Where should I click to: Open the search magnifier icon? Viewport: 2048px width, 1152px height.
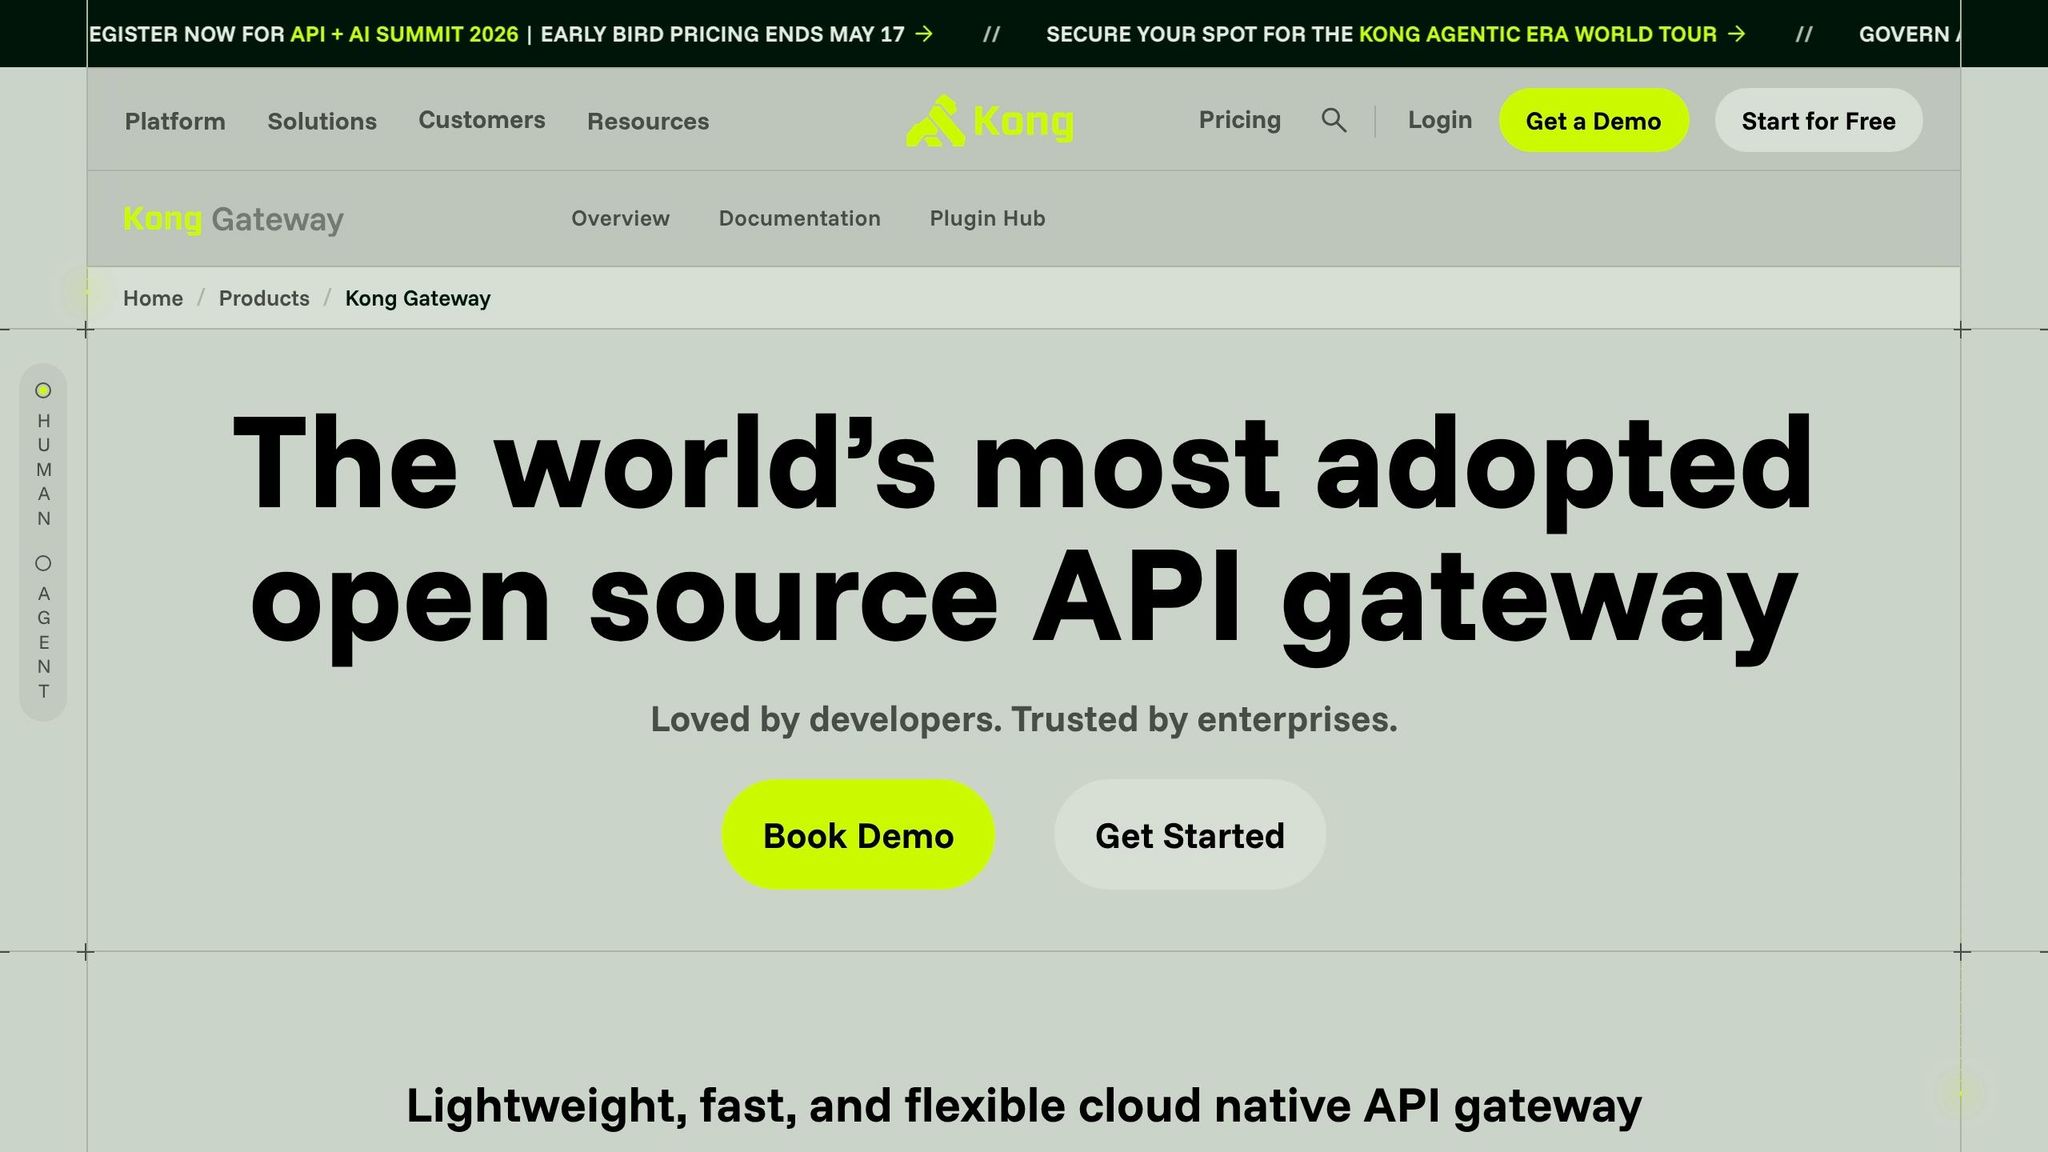click(x=1333, y=121)
